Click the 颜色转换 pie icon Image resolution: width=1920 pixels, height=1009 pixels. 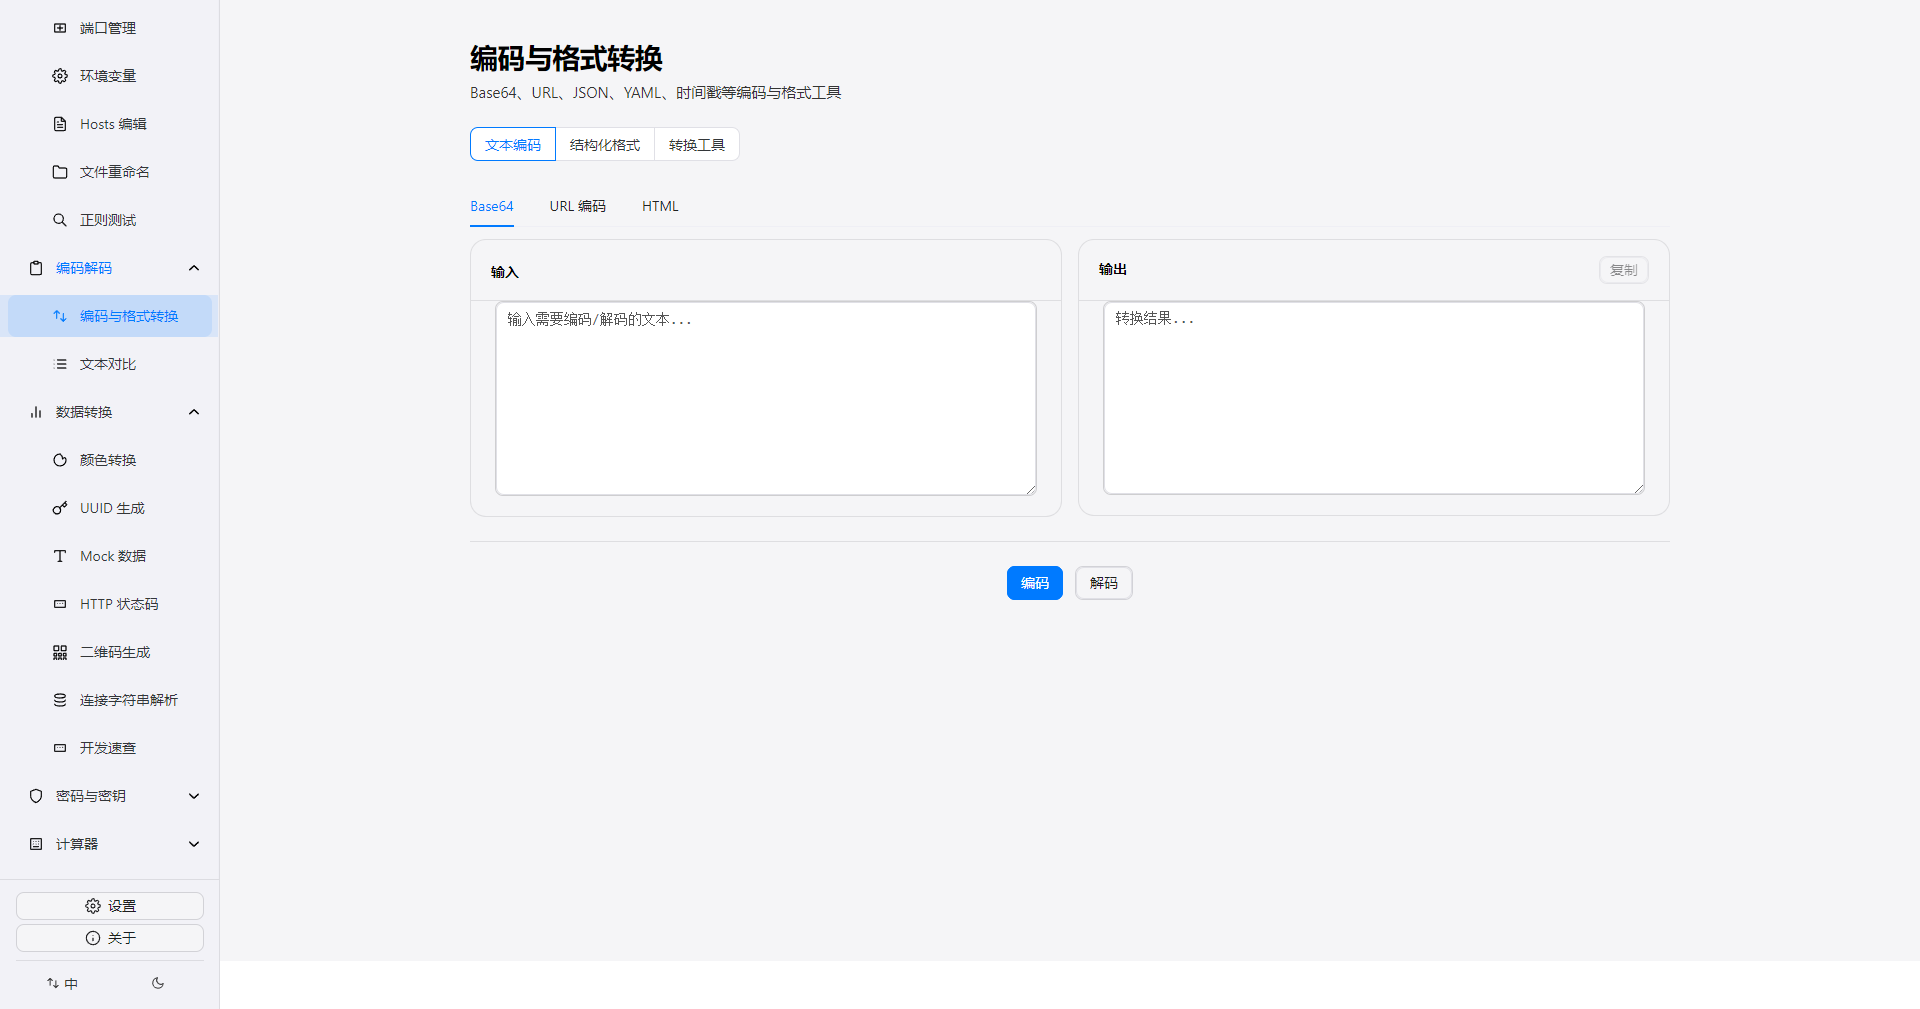point(60,460)
